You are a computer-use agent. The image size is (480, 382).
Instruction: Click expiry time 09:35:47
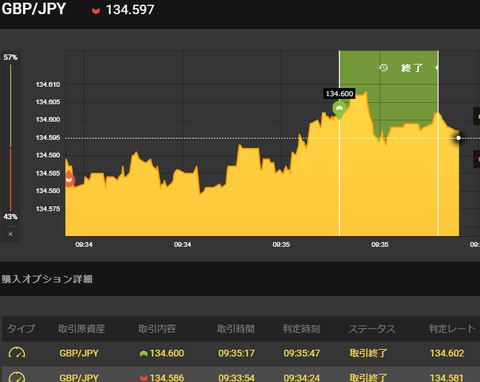pos(302,353)
